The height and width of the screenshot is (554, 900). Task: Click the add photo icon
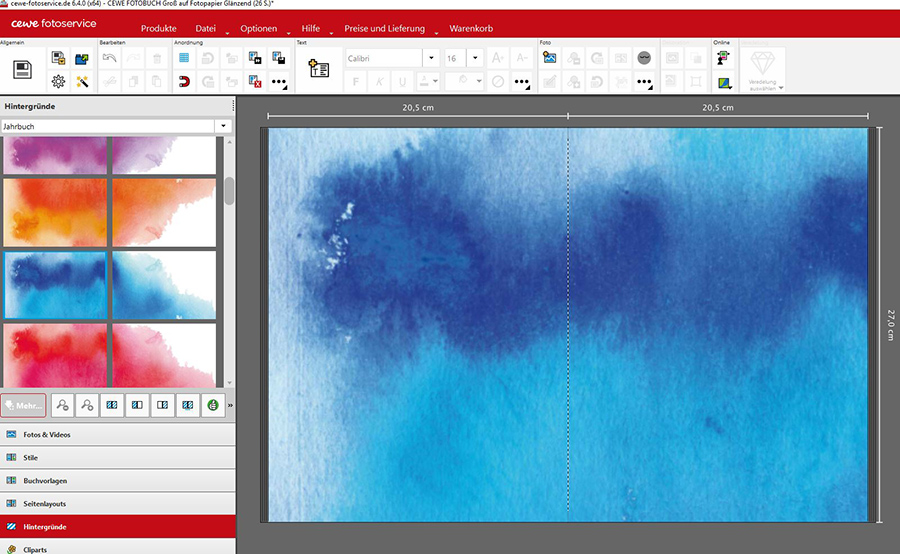549,58
